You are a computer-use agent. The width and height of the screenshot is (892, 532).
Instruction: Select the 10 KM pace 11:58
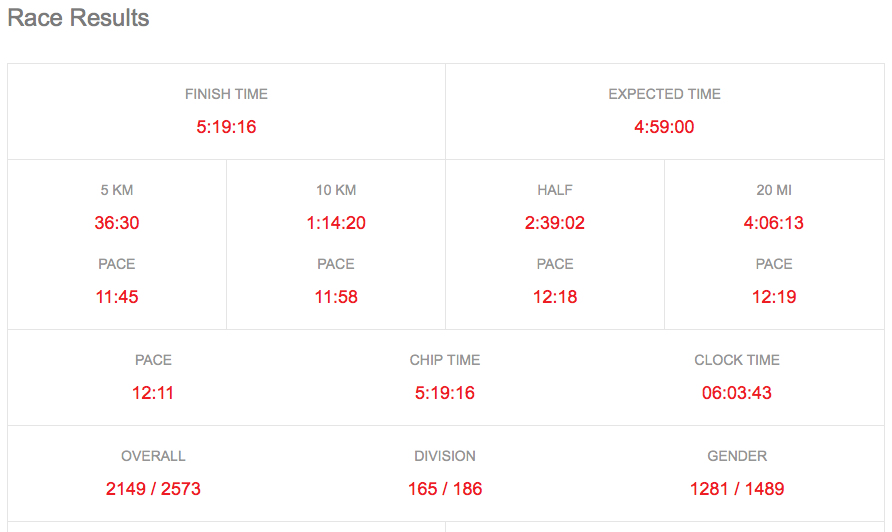pos(336,297)
